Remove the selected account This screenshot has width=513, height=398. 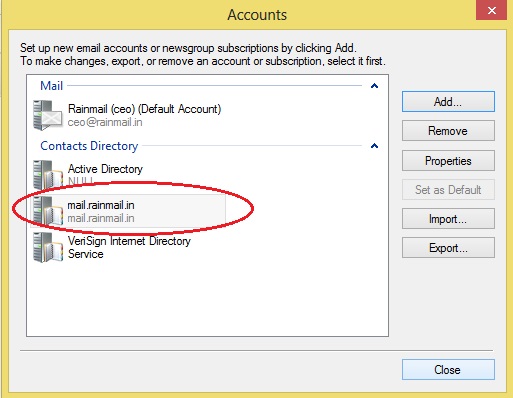[448, 131]
